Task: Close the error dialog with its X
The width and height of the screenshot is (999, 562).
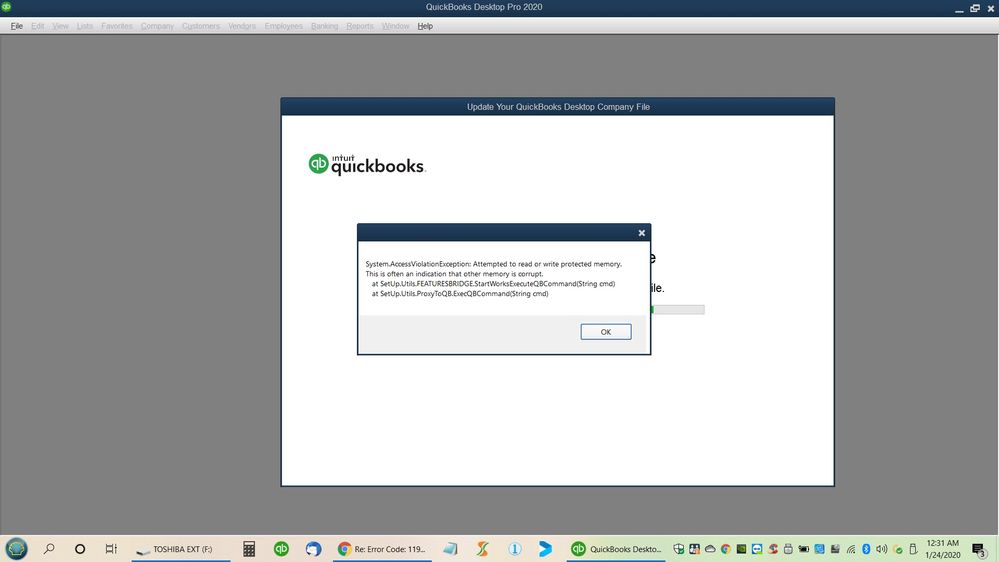Action: (642, 233)
